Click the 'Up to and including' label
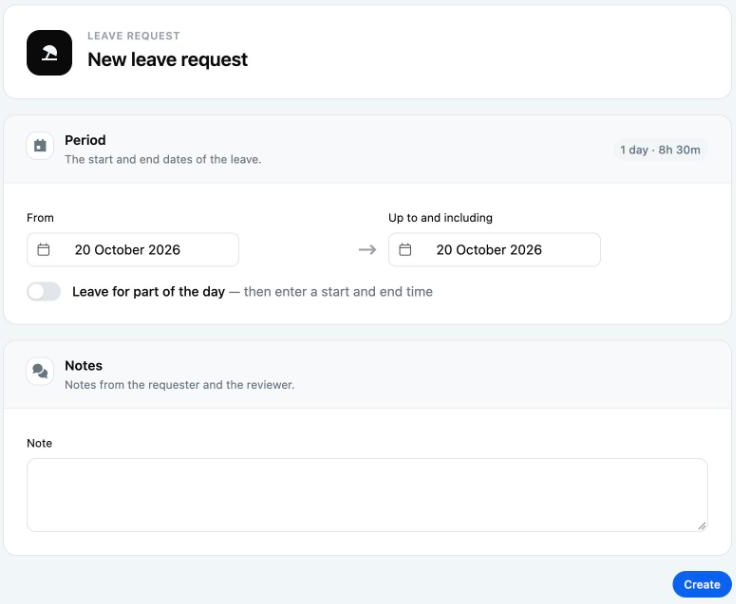The width and height of the screenshot is (736, 604). [440, 218]
